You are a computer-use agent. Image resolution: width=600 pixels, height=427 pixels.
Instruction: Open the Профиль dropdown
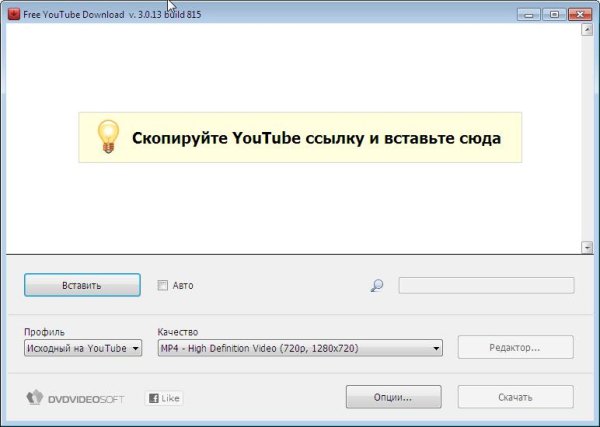(x=83, y=348)
